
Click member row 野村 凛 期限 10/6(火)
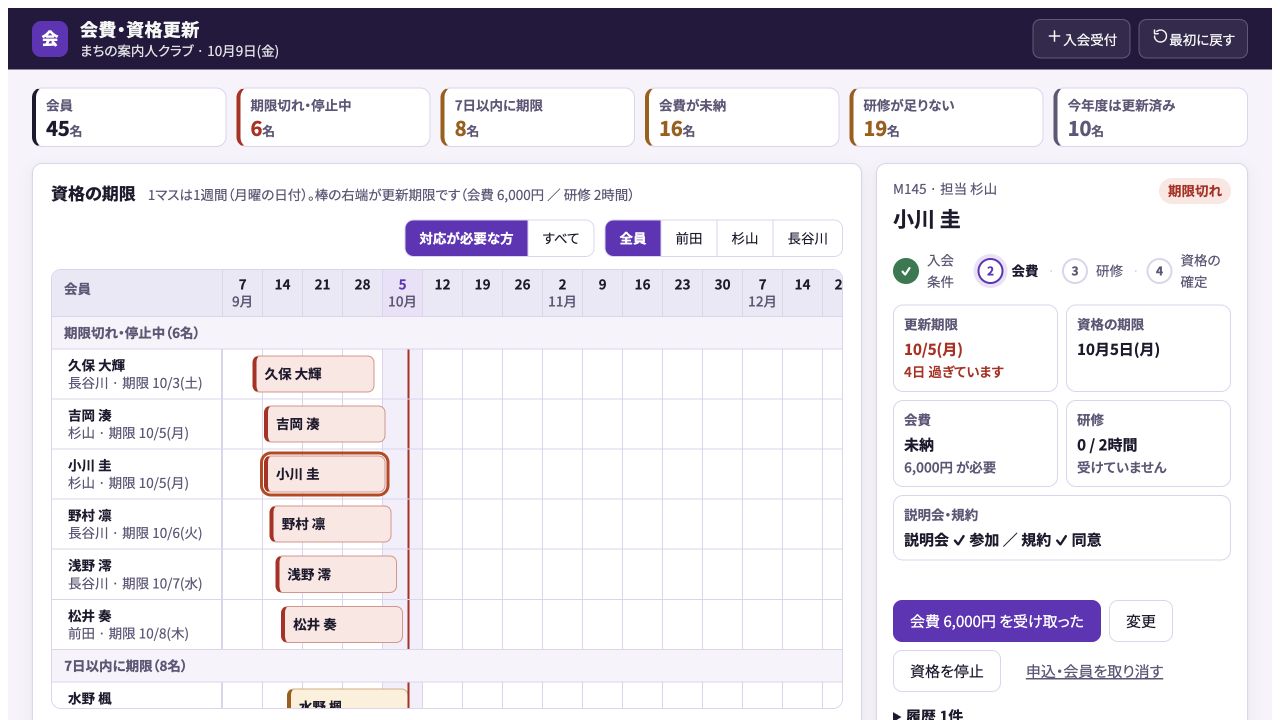coord(137,524)
